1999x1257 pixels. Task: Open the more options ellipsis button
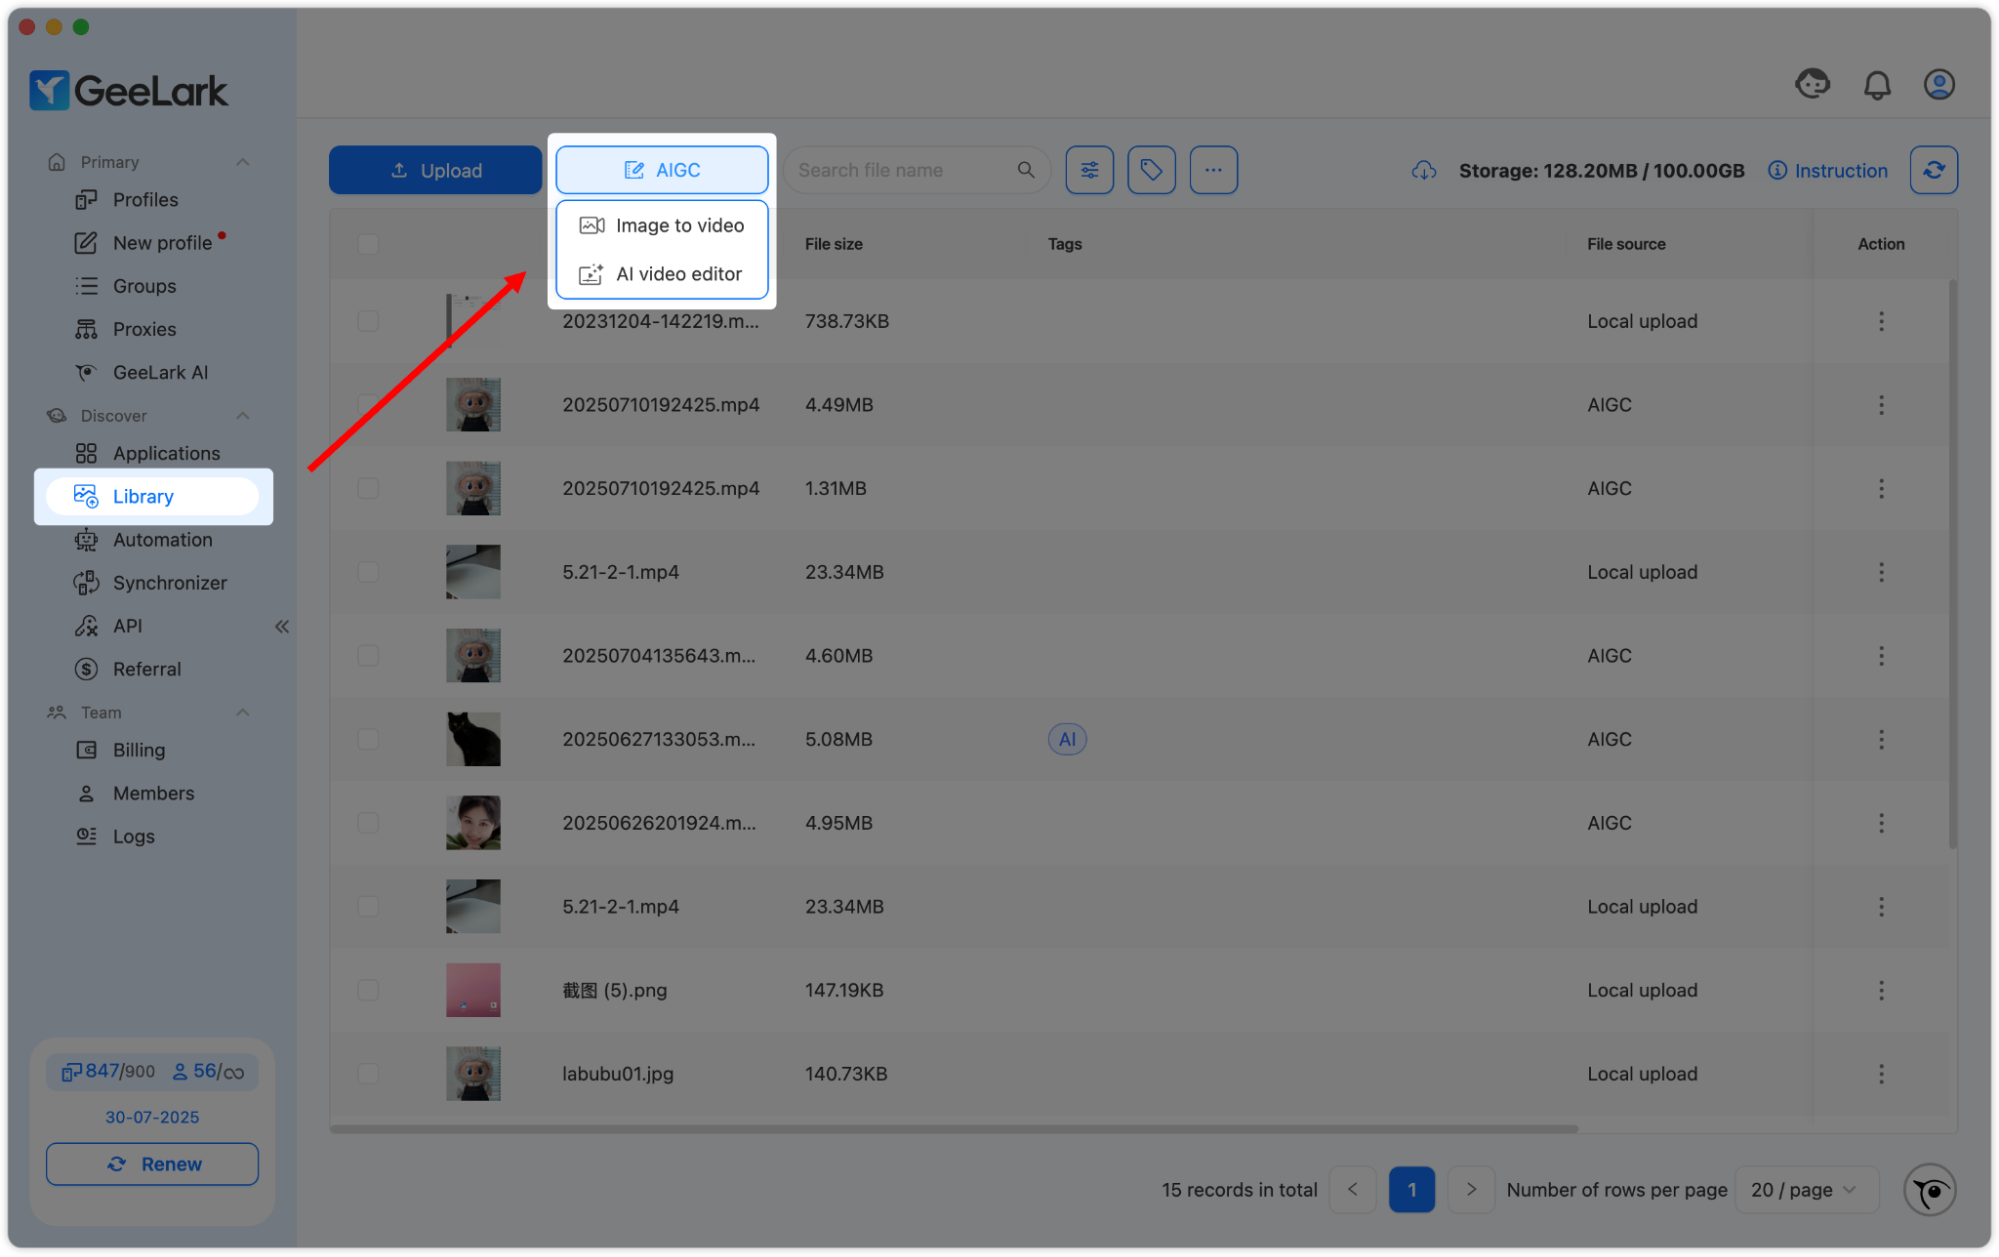point(1213,170)
